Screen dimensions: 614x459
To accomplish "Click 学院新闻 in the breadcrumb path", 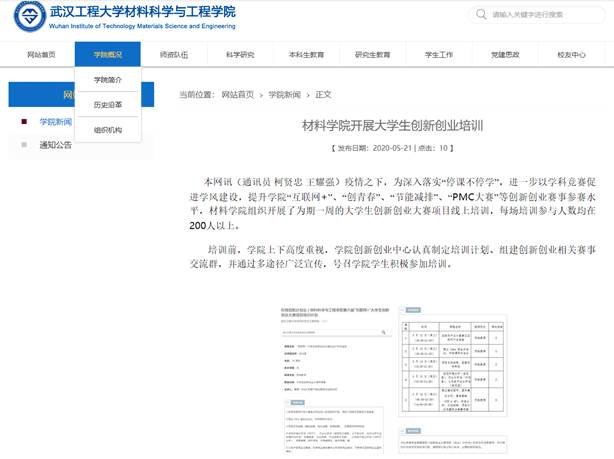I will (285, 95).
